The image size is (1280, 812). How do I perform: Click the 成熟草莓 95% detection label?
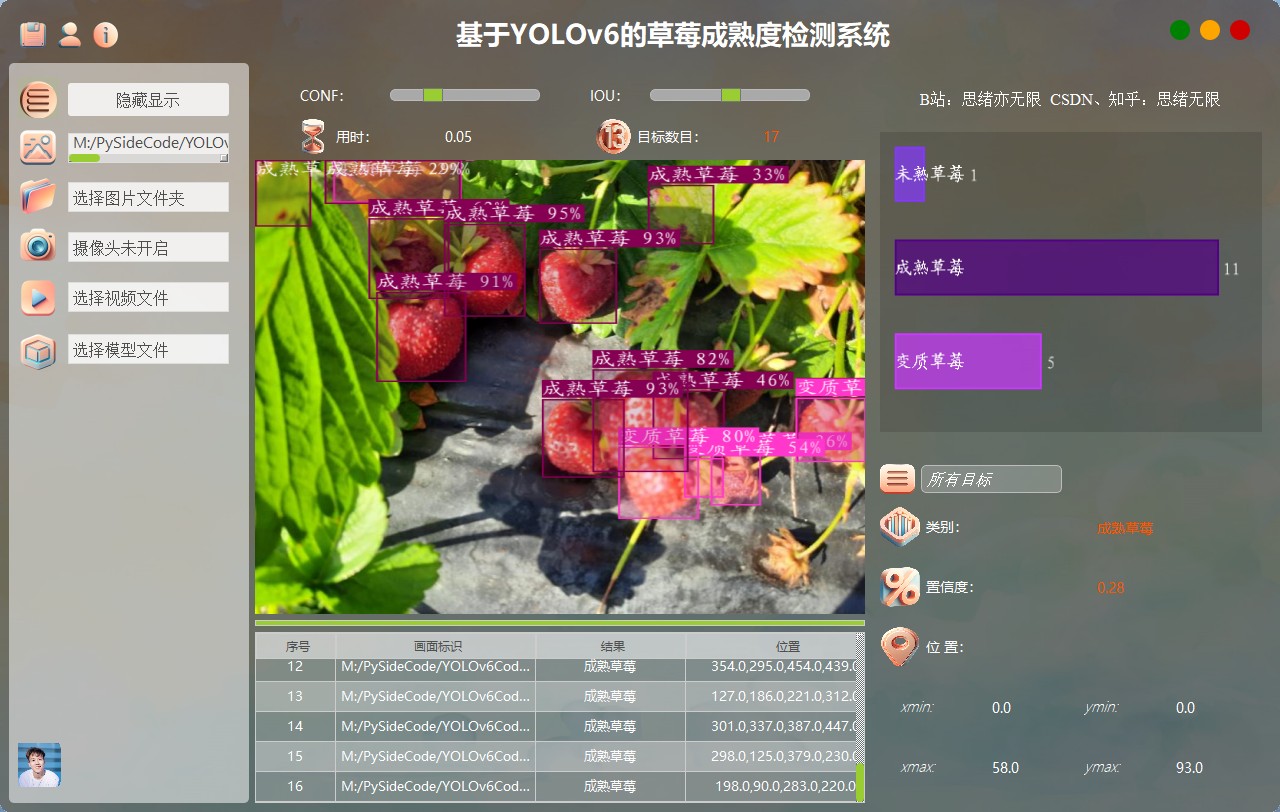[x=514, y=213]
